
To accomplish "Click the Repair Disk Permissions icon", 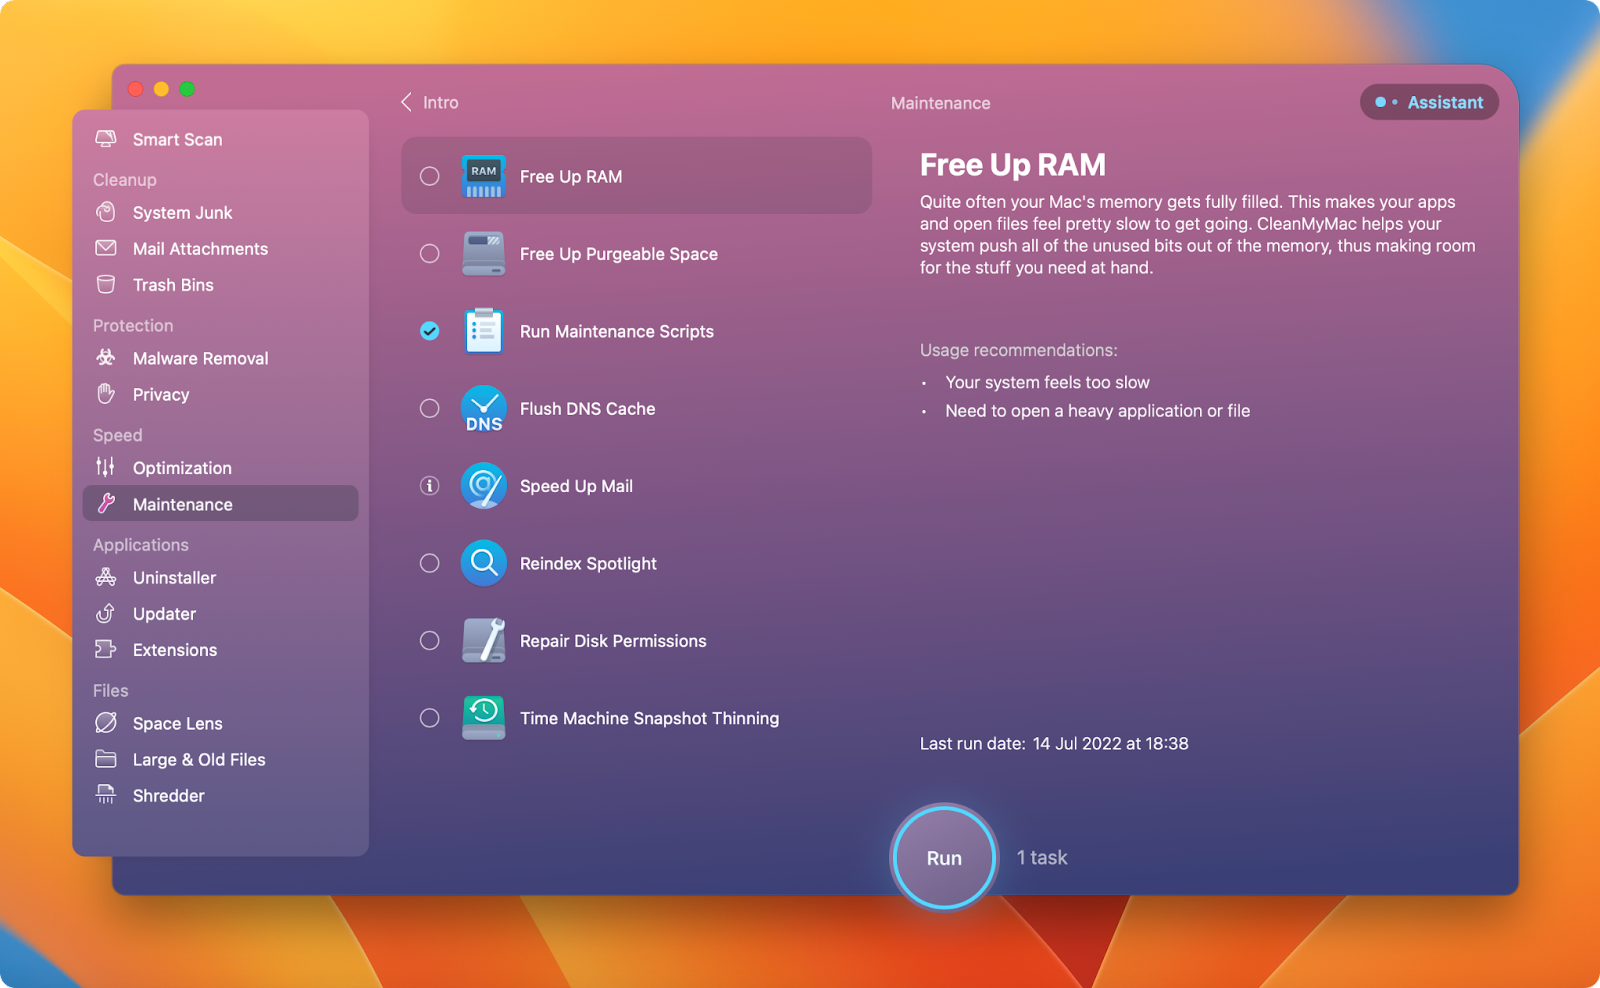I will 484,640.
